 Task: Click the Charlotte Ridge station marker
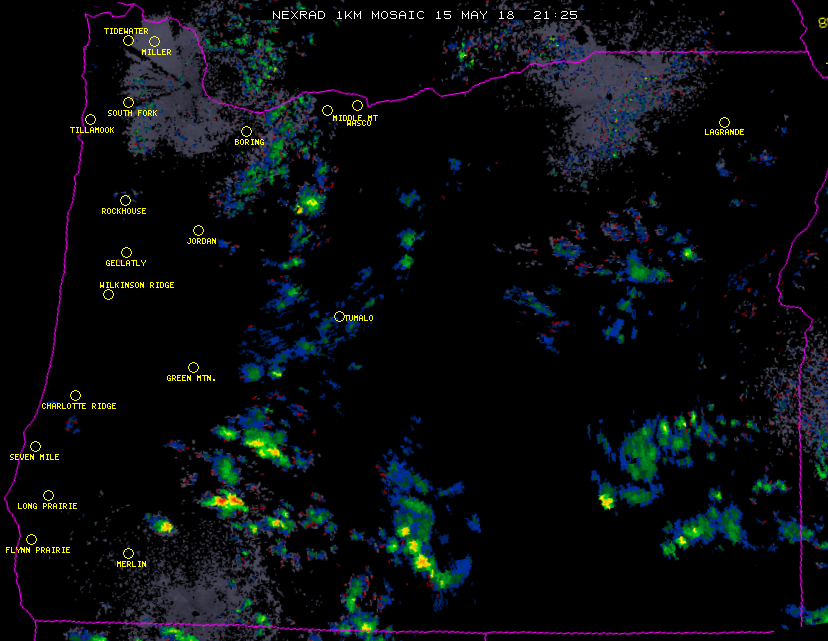[x=75, y=395]
